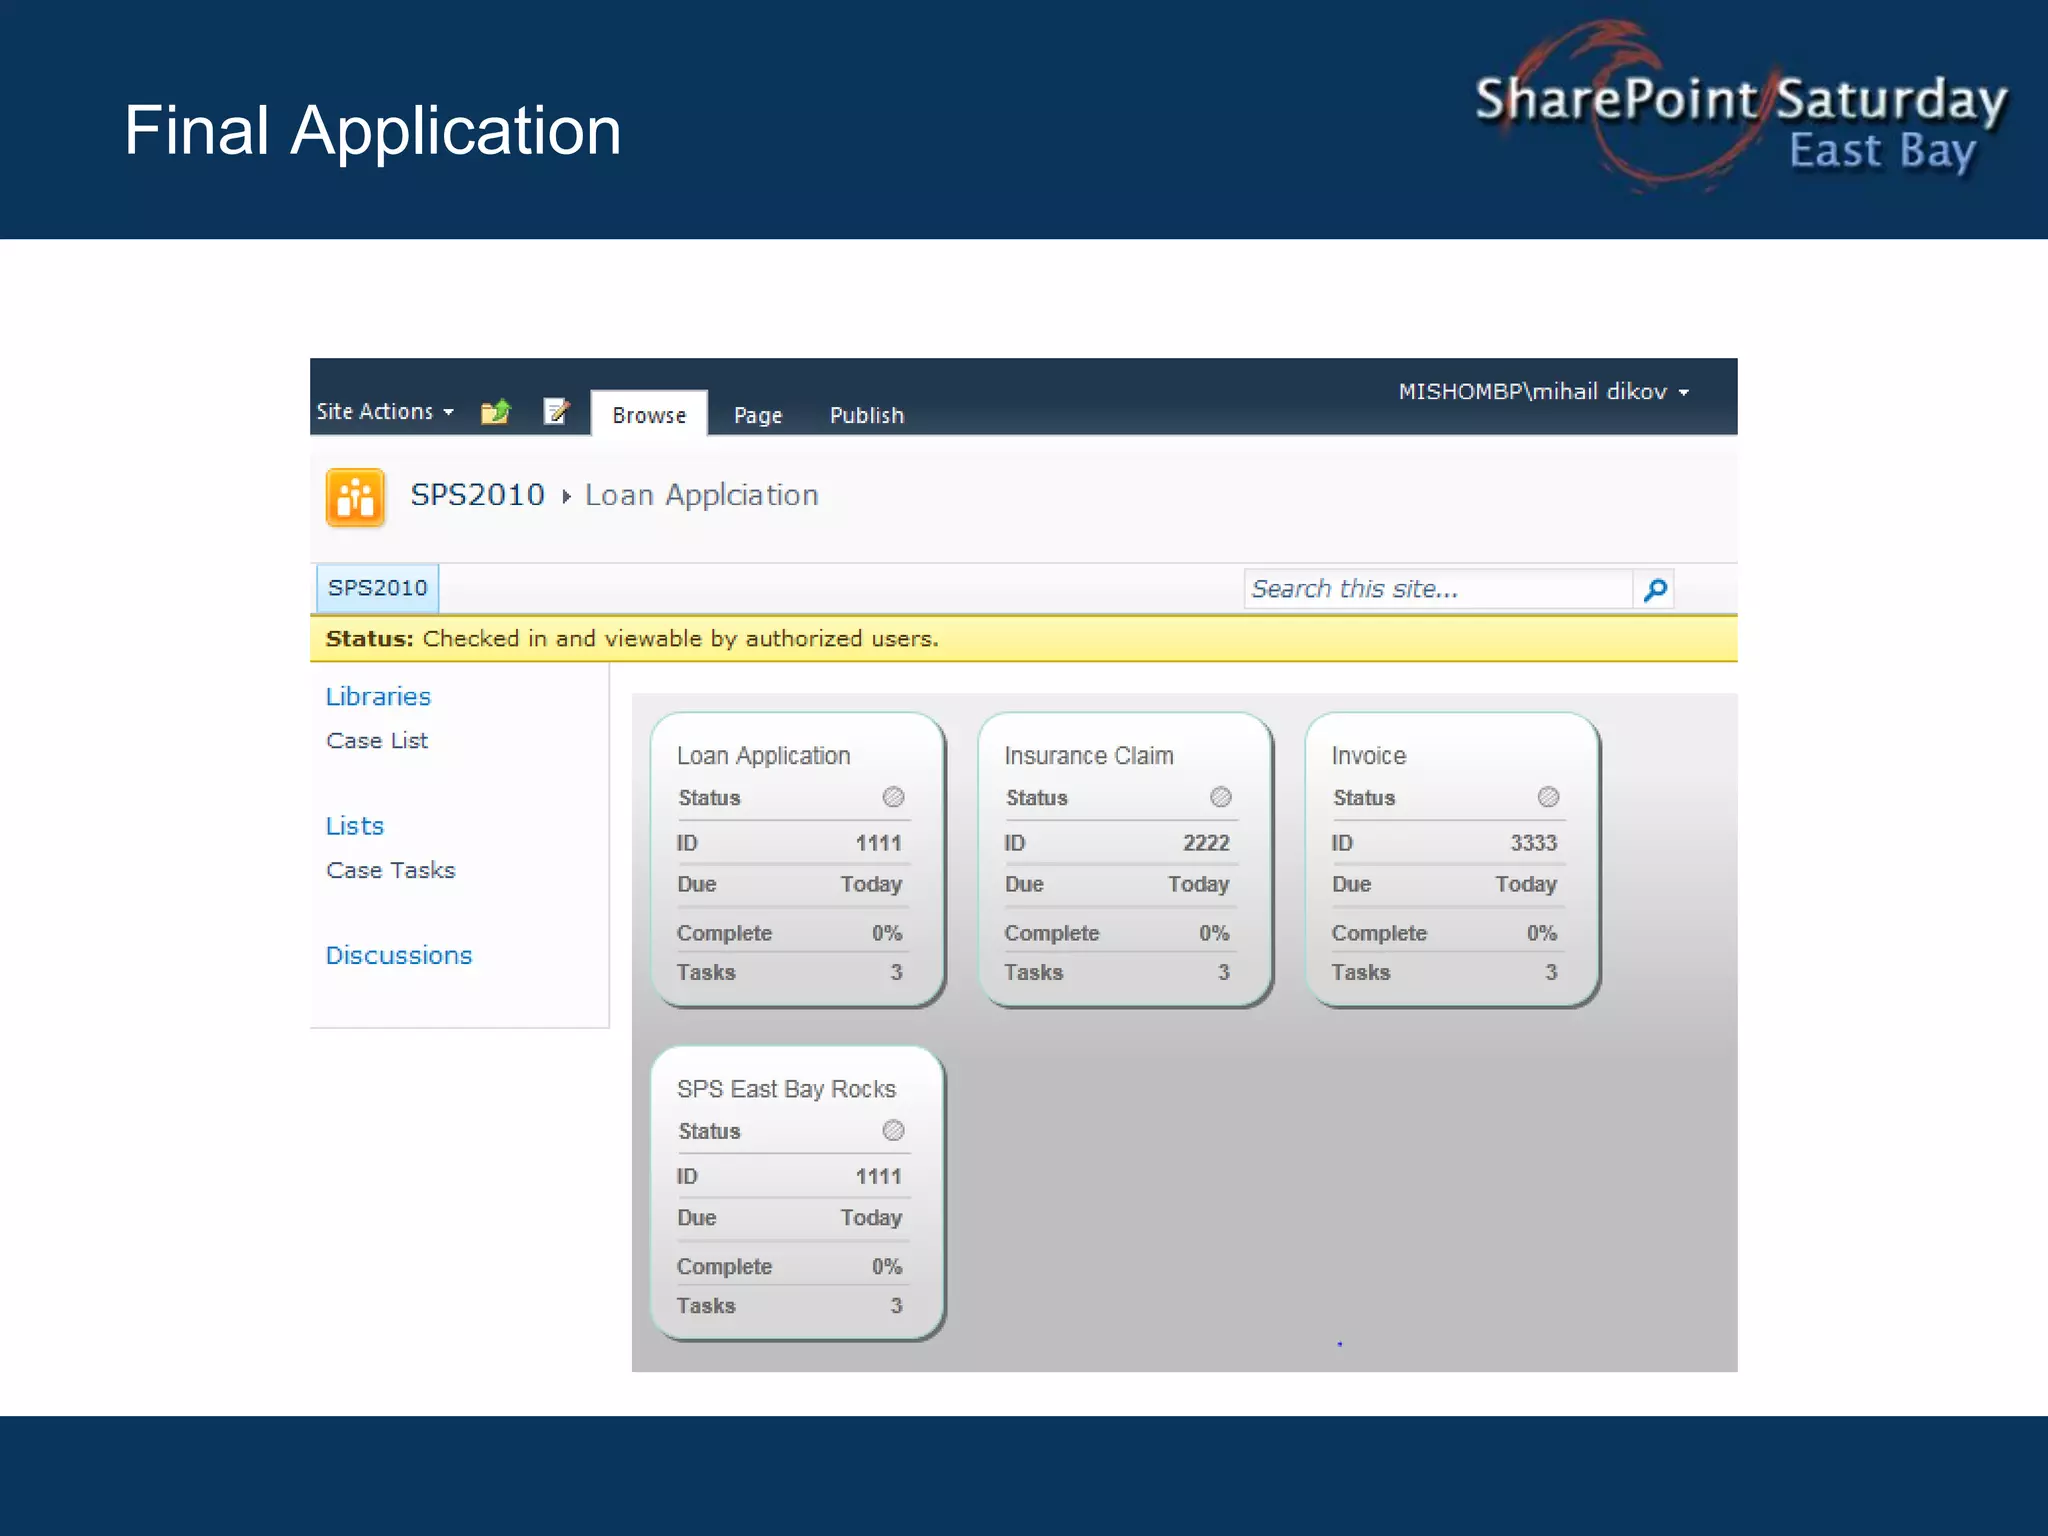Click the orange site logo icon

355,497
